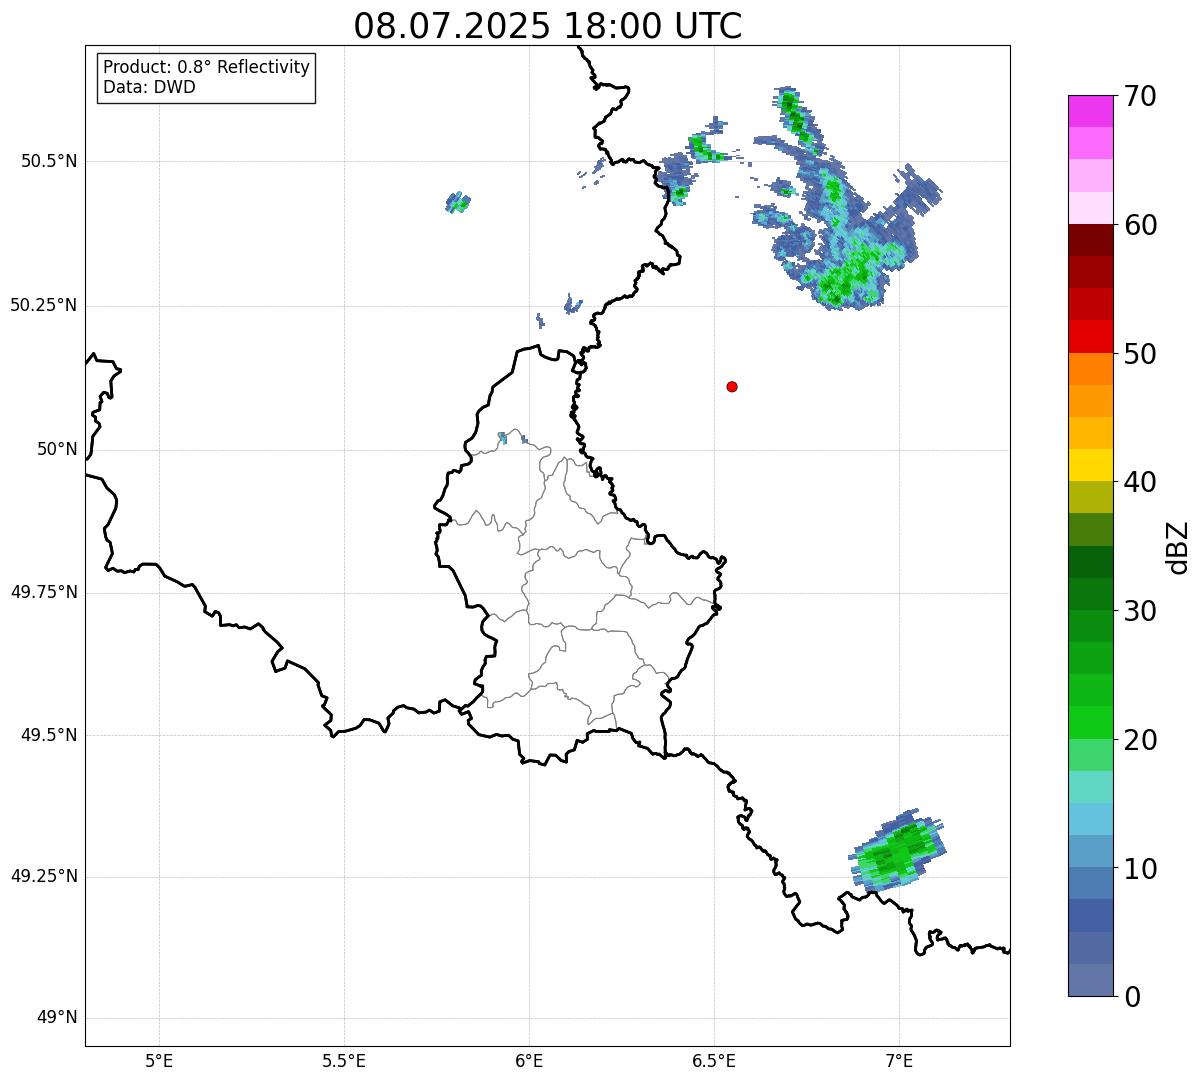Click the 40 colorbar tick label
This screenshot has width=1202, height=1081.
point(1139,482)
